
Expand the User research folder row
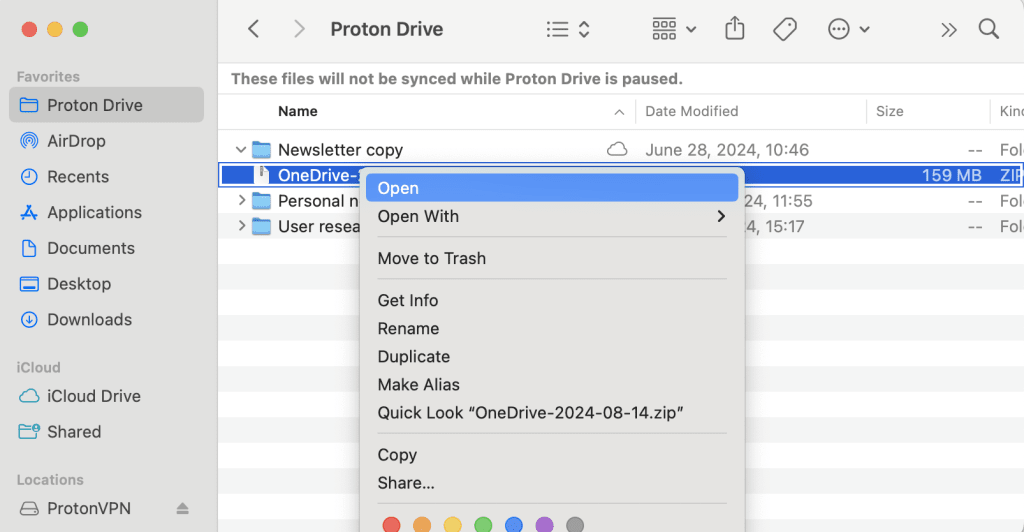pos(242,226)
